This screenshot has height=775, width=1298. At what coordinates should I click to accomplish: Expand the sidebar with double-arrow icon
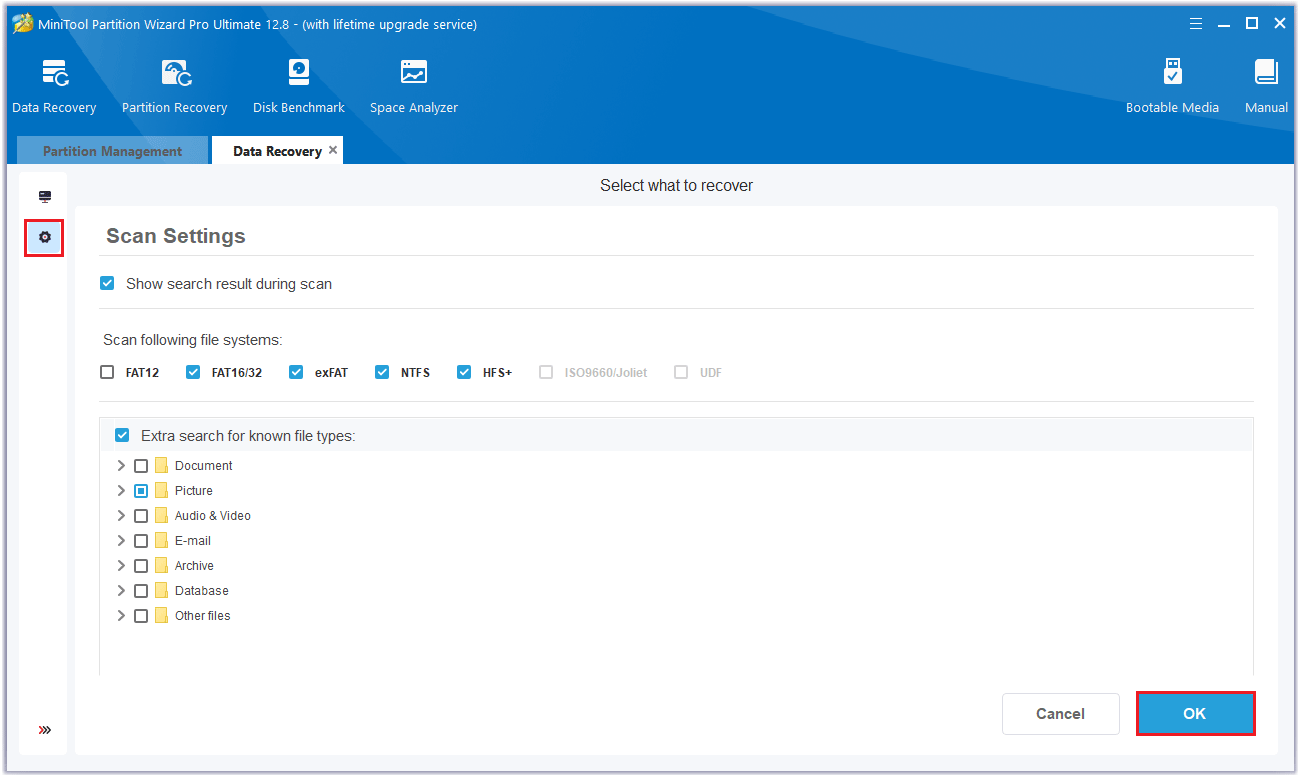pos(45,730)
